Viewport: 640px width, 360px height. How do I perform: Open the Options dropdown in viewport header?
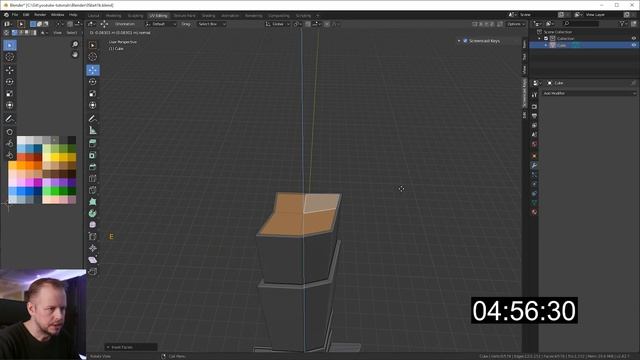(516, 24)
